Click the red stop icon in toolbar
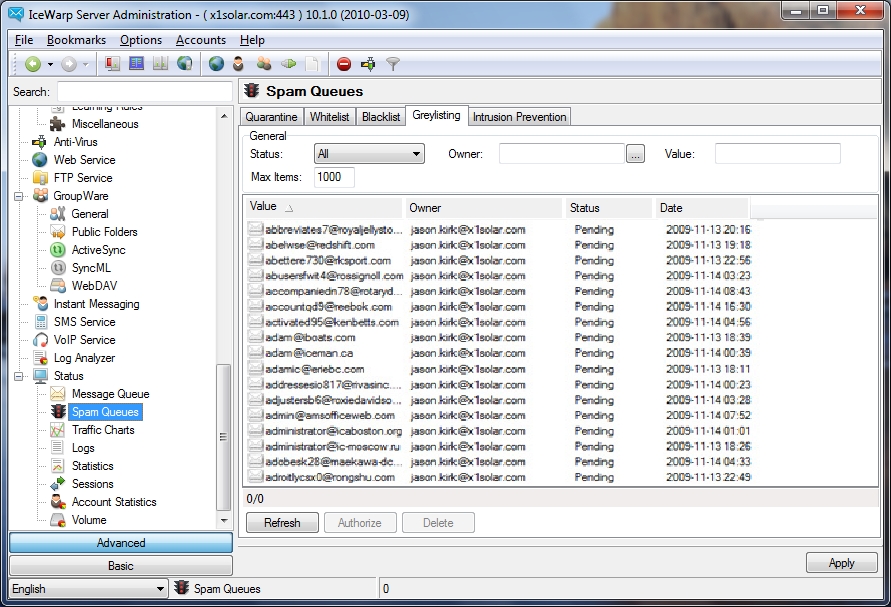The height and width of the screenshot is (607, 891). (x=344, y=64)
